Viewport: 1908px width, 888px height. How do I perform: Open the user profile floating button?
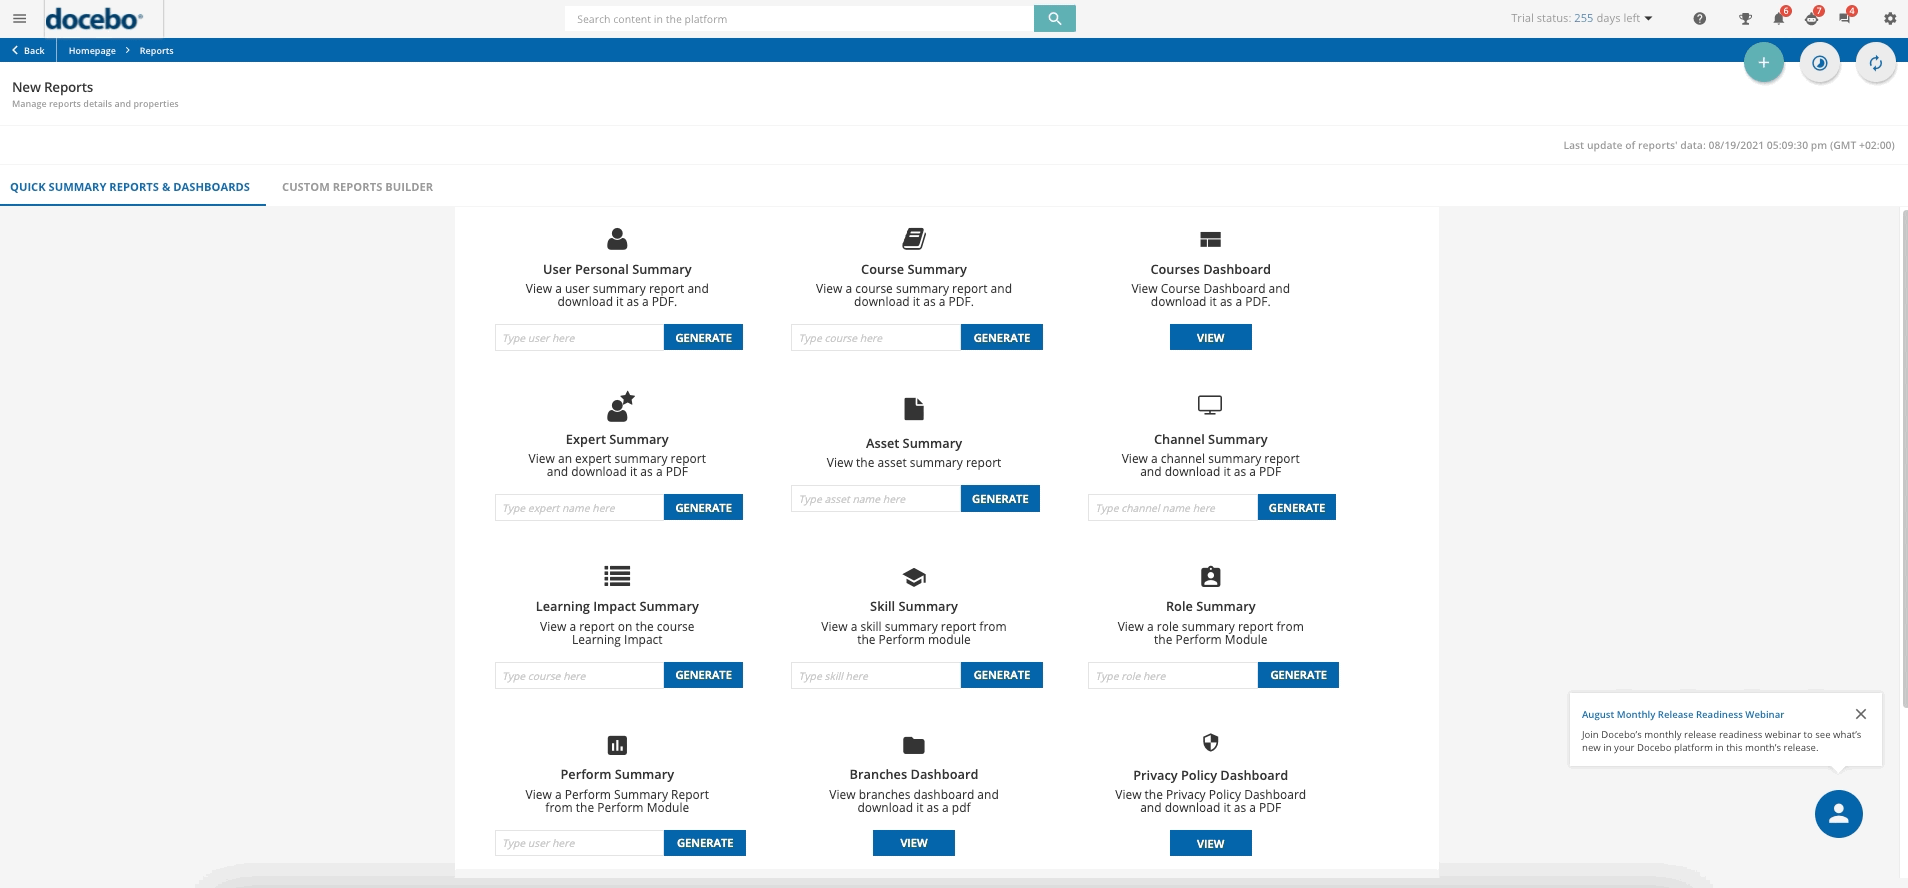(1839, 814)
